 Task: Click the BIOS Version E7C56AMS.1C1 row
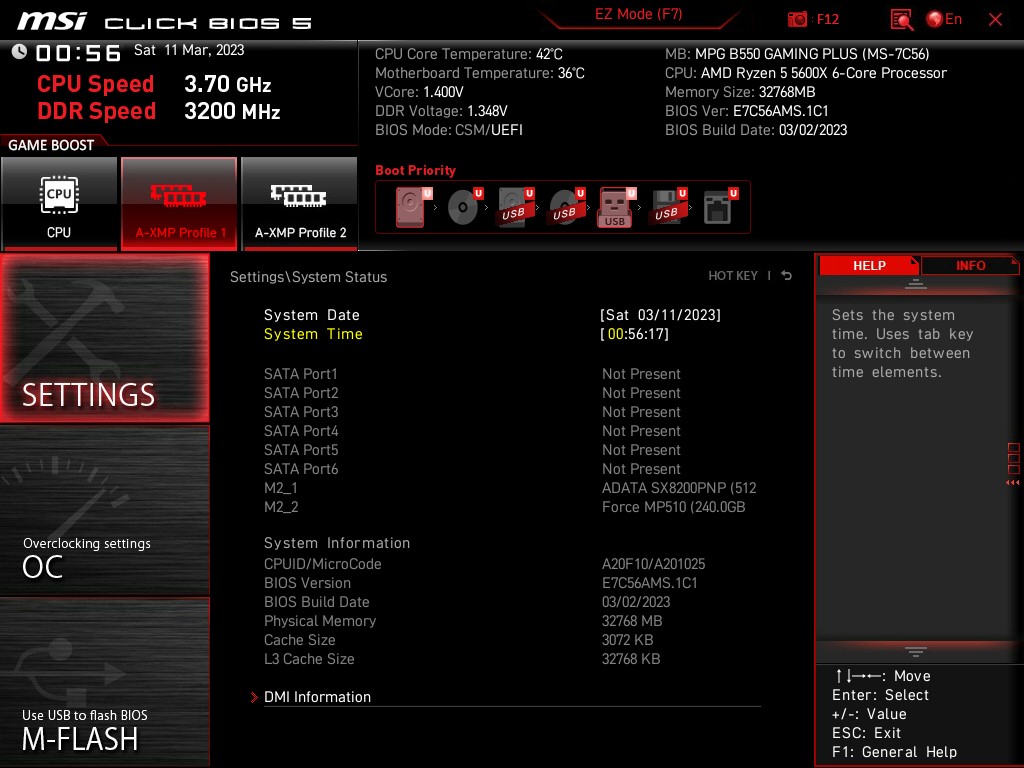[x=481, y=583]
